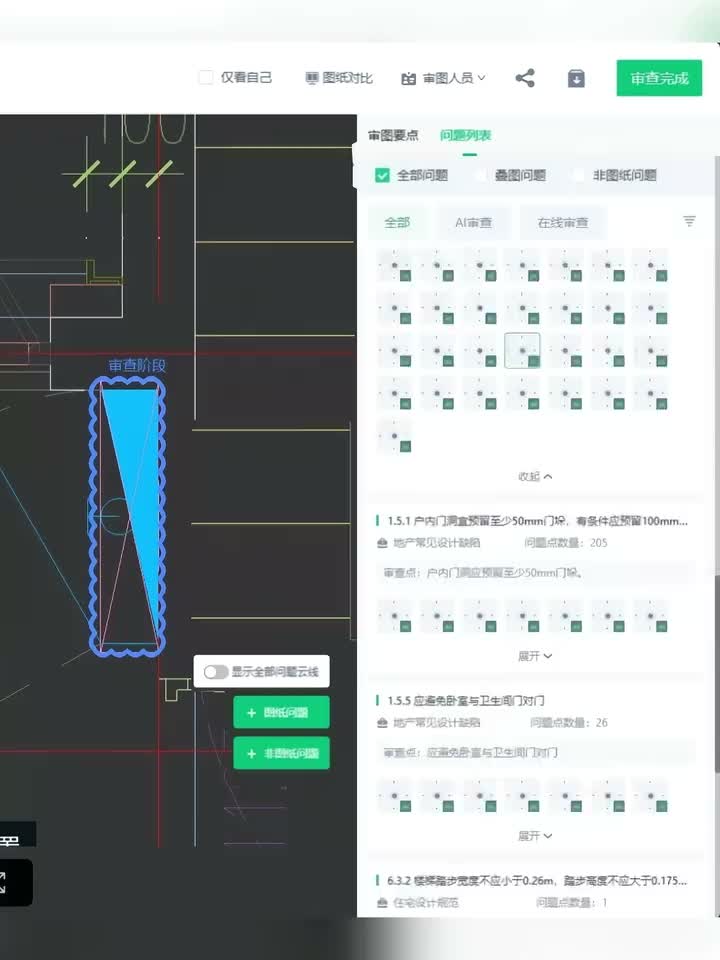720x960 pixels.
Task: Collapse thumbnails with 收起
Action: 535,477
